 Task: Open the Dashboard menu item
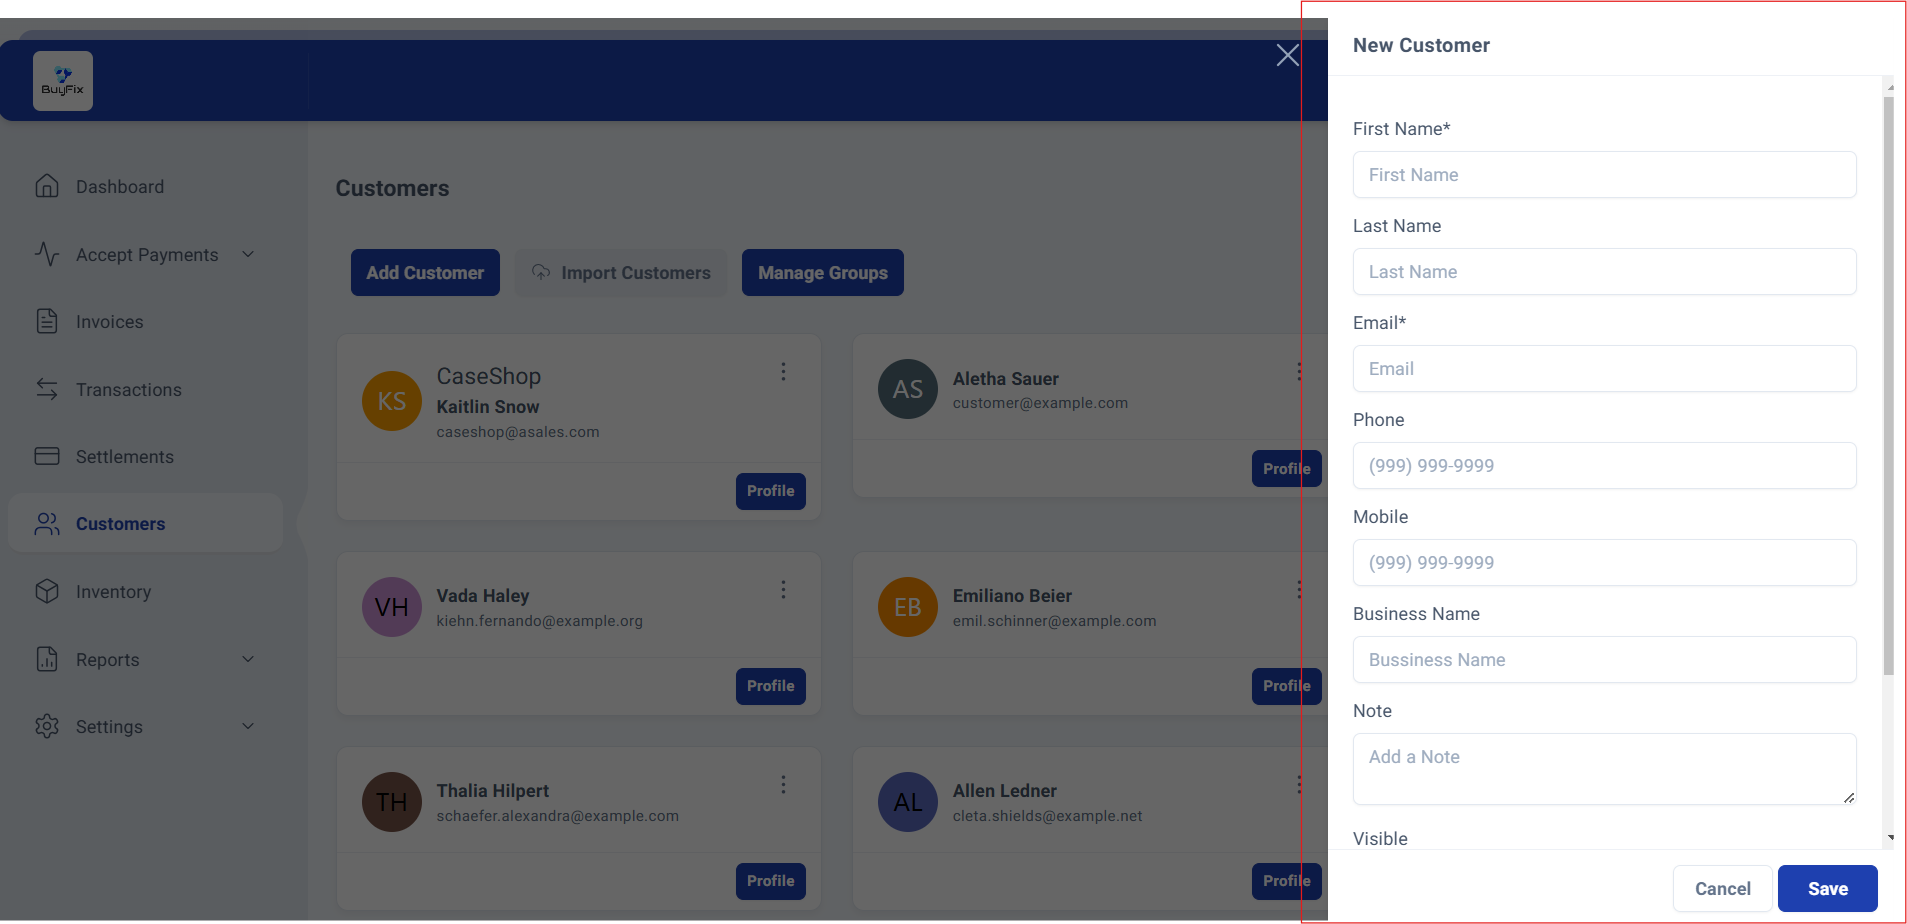145,187
